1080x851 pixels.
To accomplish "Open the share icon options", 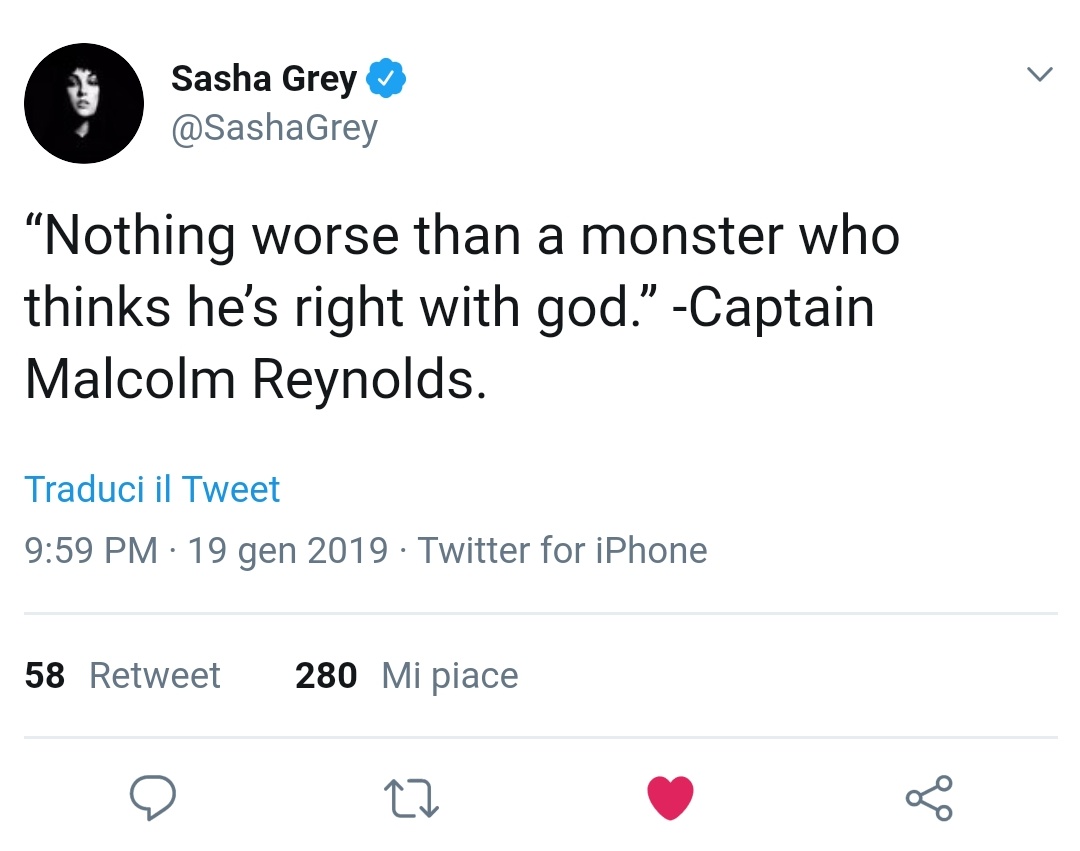I will (x=929, y=797).
